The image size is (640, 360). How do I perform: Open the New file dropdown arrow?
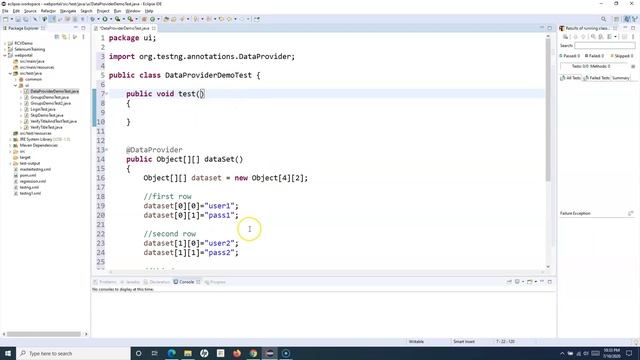point(11,19)
